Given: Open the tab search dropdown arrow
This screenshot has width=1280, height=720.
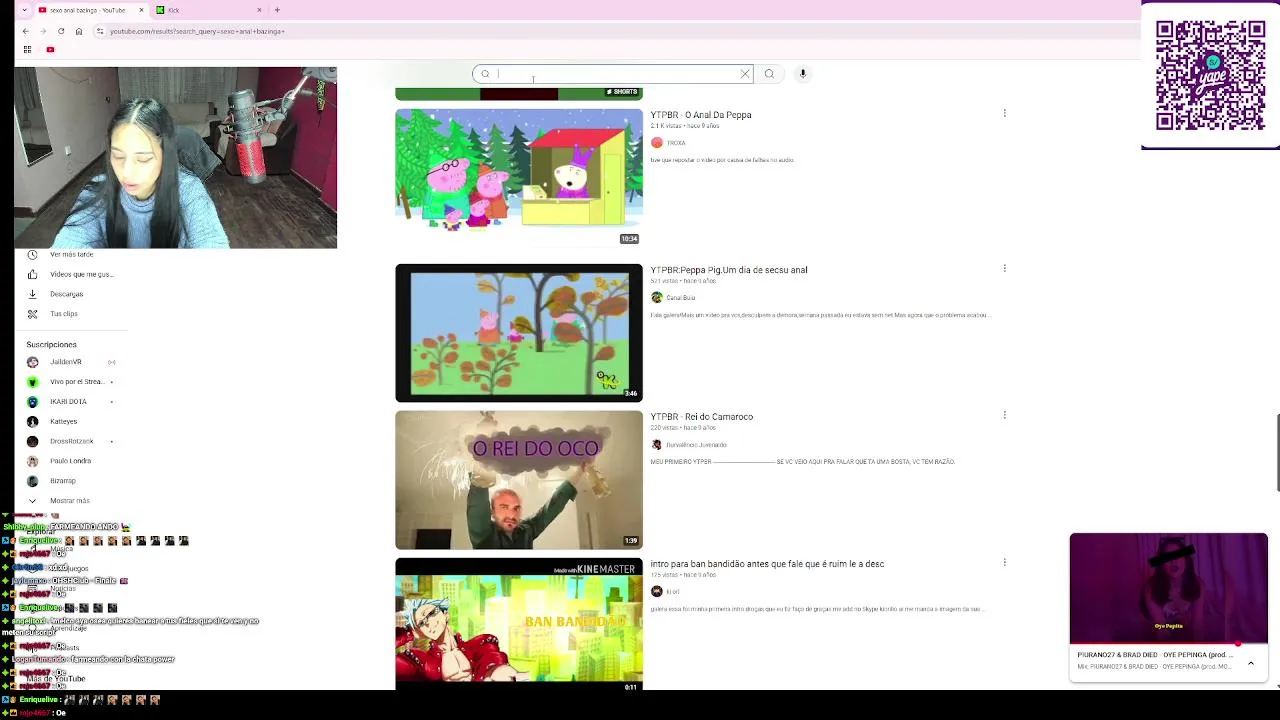Looking at the screenshot, I should click(x=24, y=10).
